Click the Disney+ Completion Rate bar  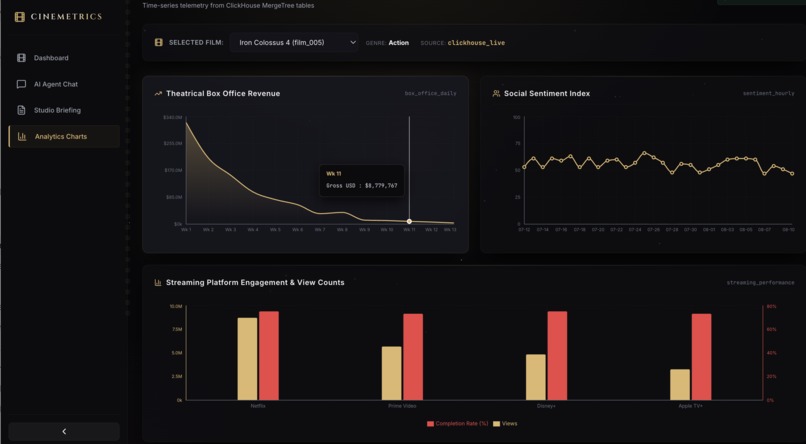557,356
